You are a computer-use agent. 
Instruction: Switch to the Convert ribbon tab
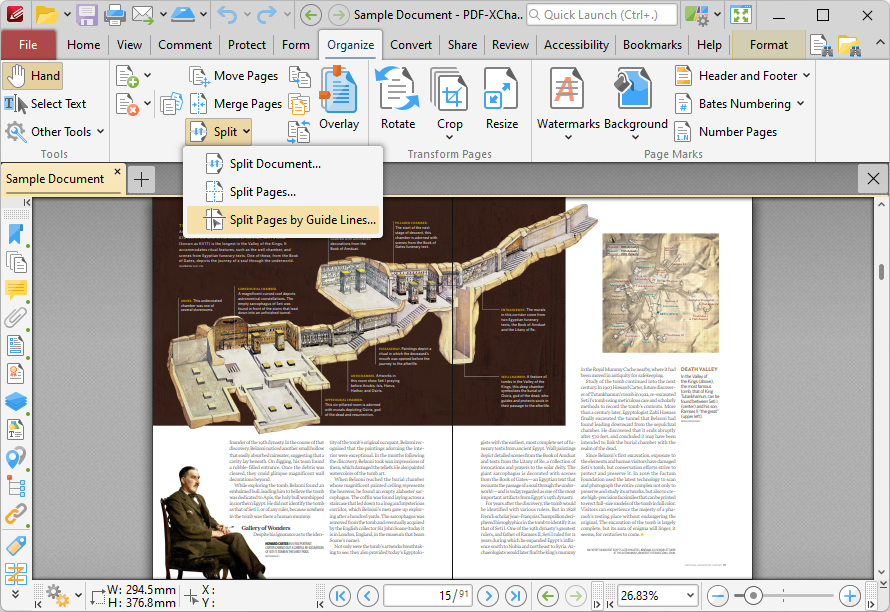click(411, 45)
